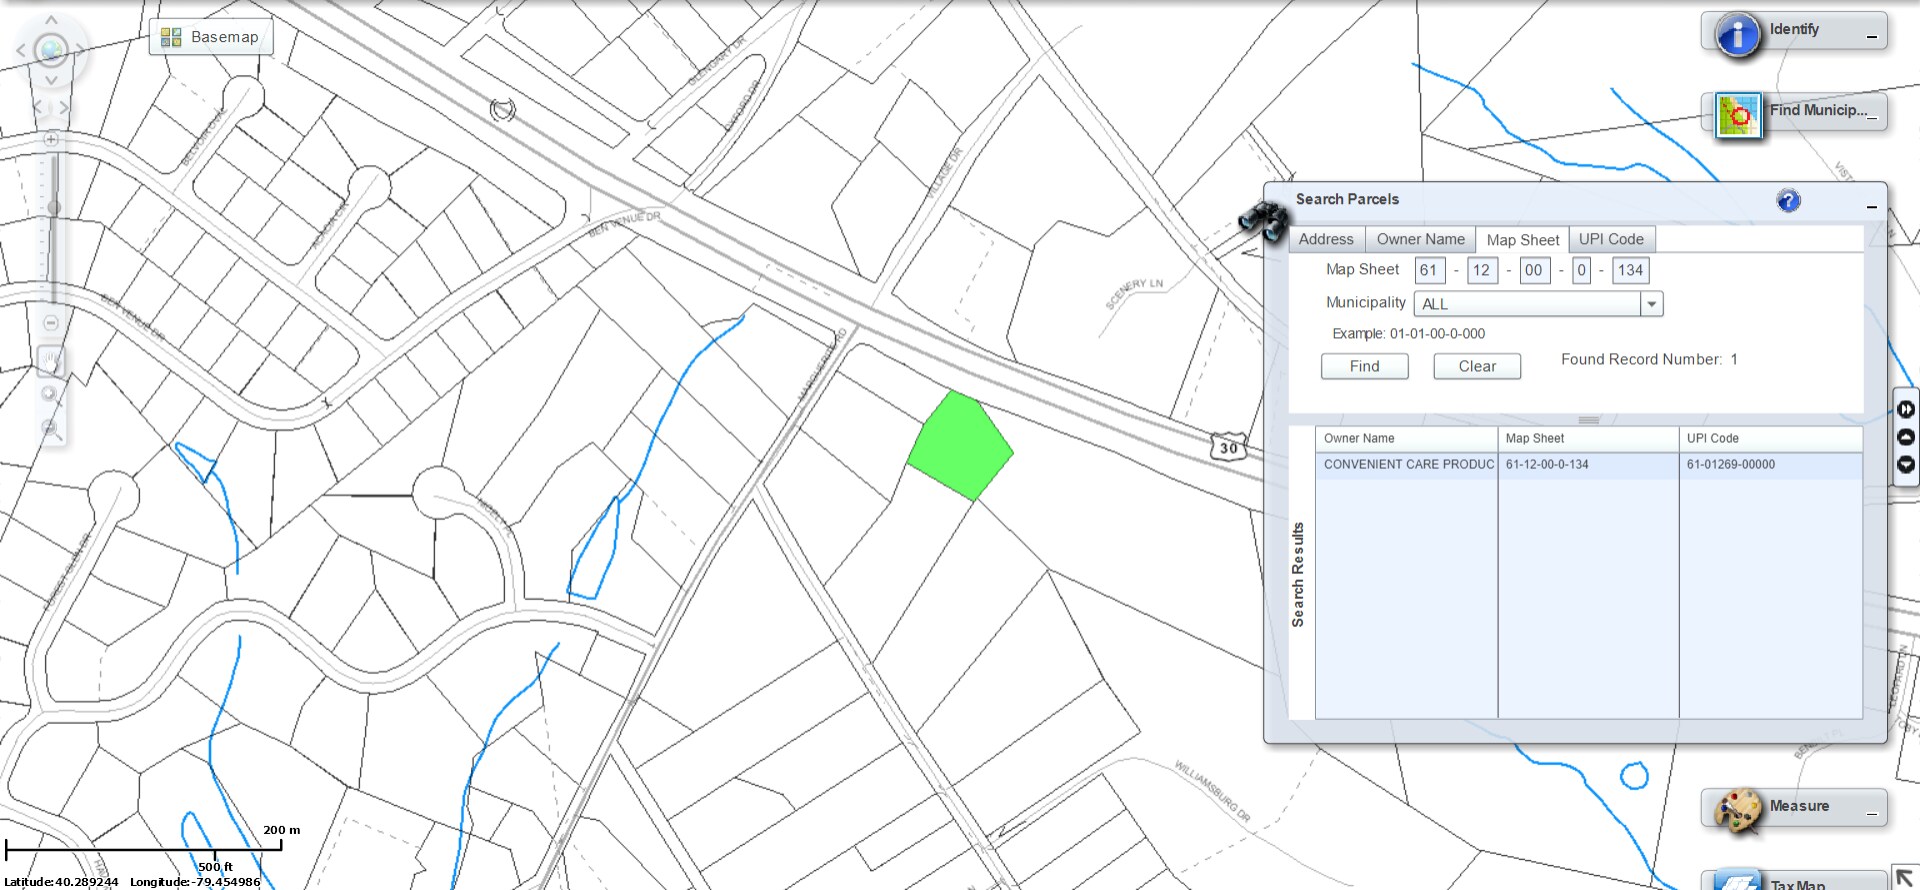1920x890 pixels.
Task: Click the binoculars Search Parcels icon
Action: click(1263, 220)
